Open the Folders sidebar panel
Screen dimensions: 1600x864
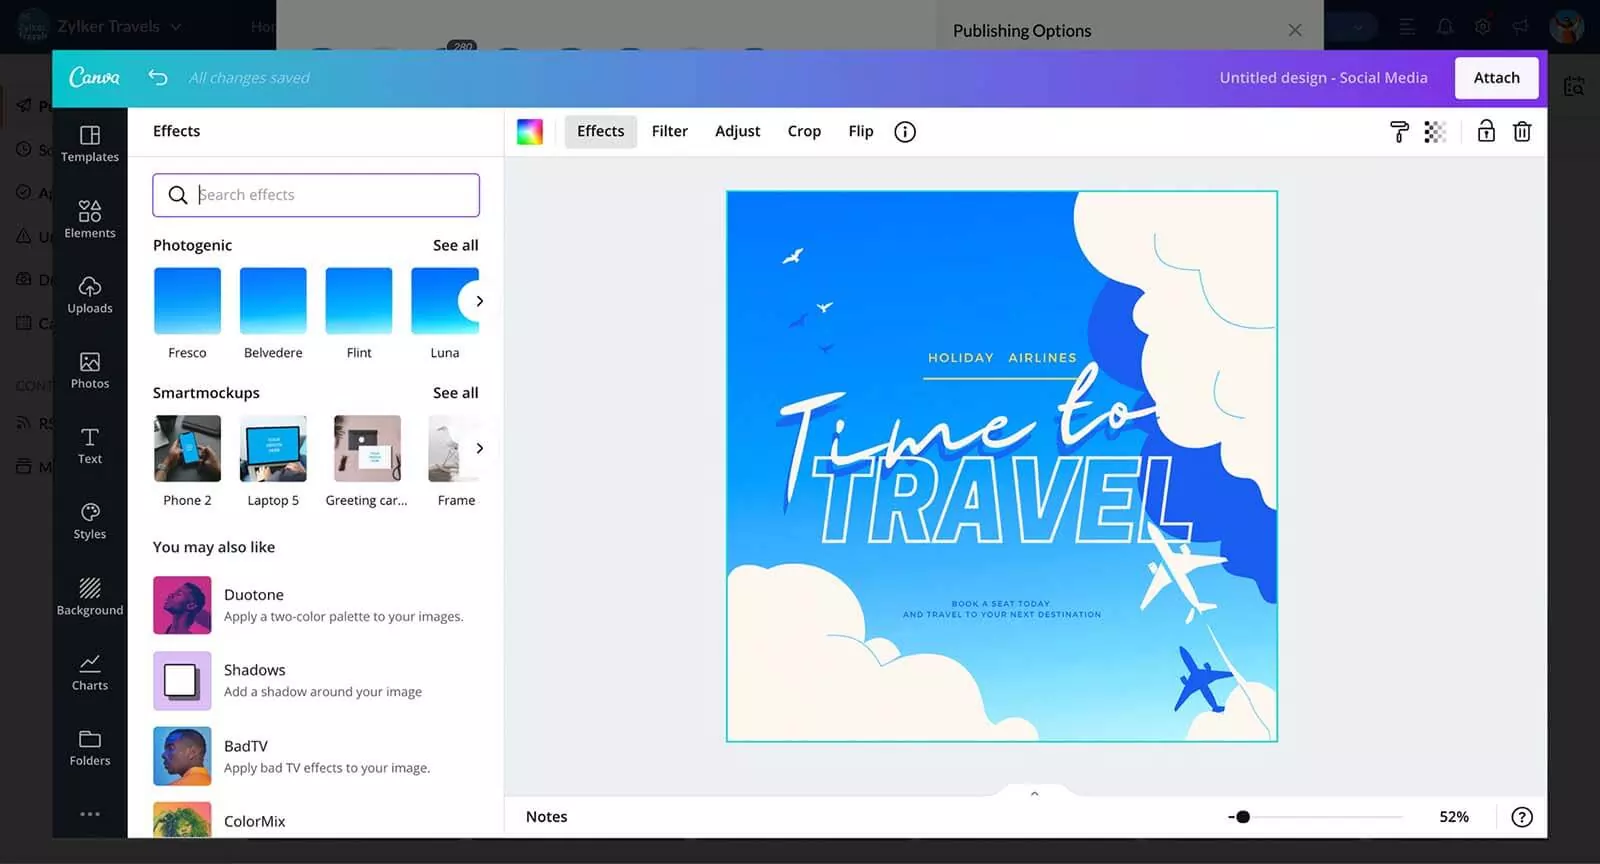(x=90, y=747)
